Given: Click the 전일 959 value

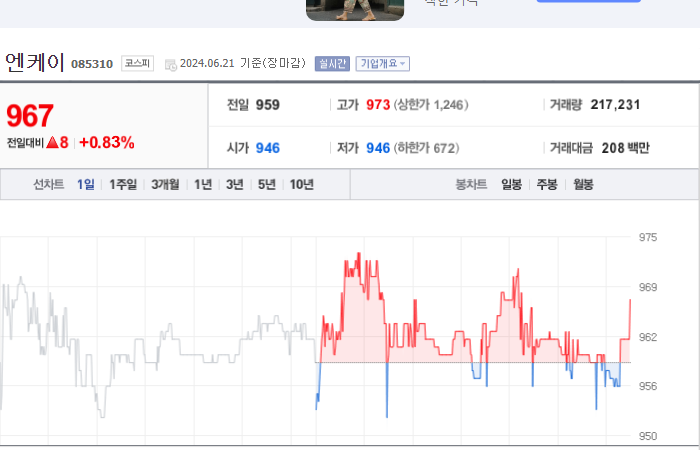Looking at the screenshot, I should [268, 105].
